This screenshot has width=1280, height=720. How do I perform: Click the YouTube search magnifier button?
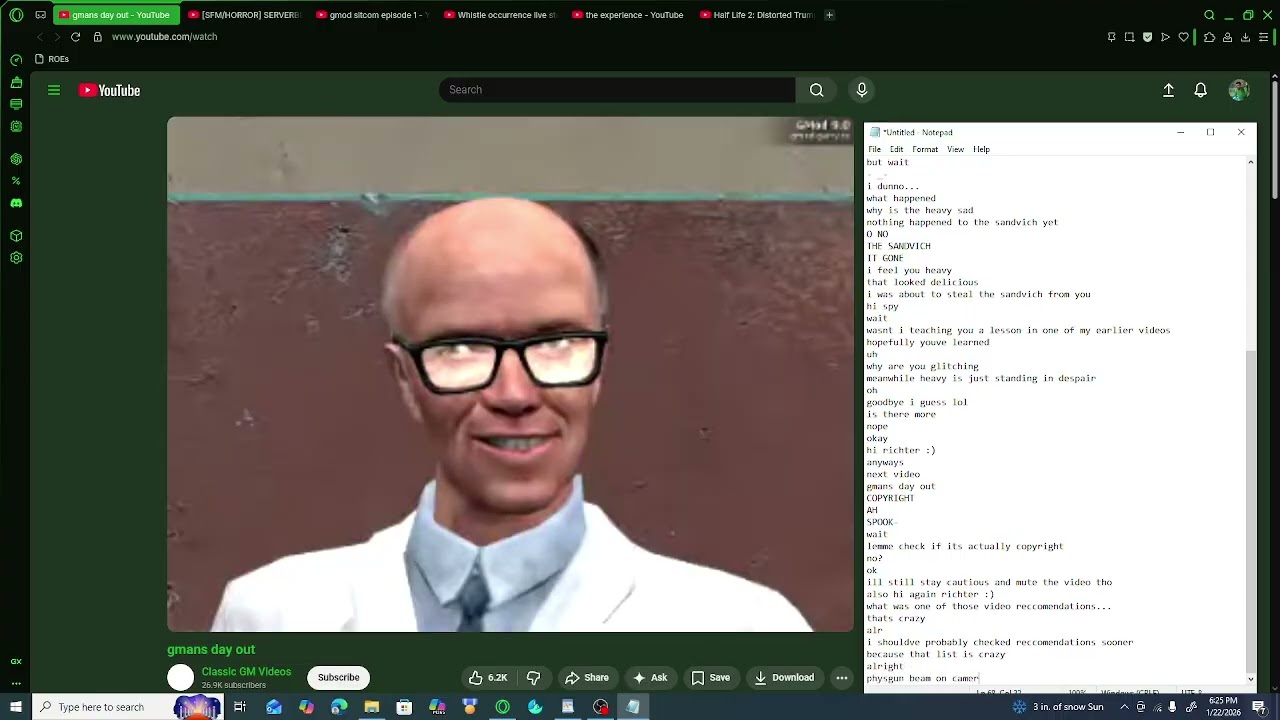pos(817,90)
